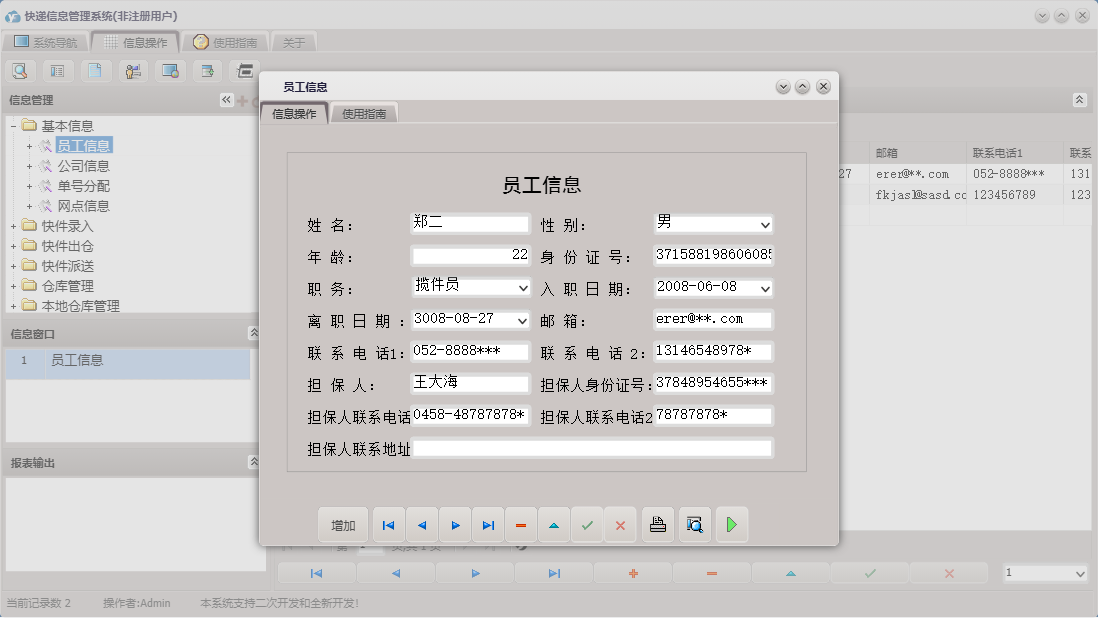
Task: Go to previous record with left arrow
Action: 421,524
